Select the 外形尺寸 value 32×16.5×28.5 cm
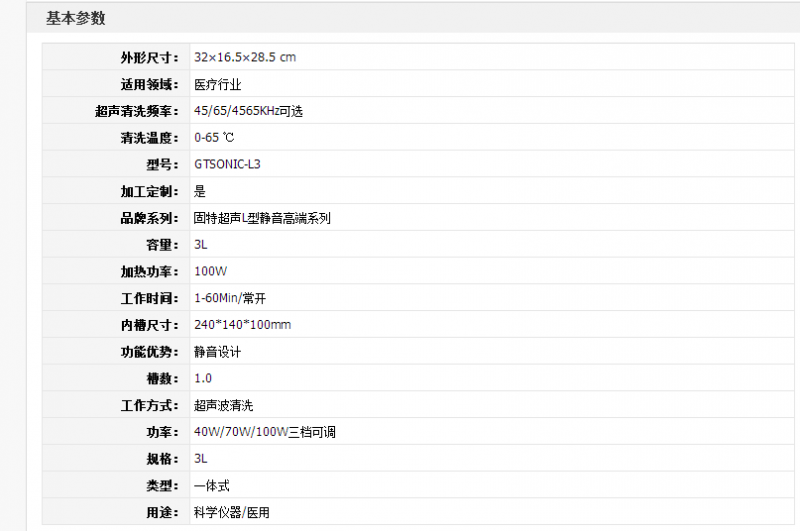The image size is (800, 531). [x=245, y=57]
